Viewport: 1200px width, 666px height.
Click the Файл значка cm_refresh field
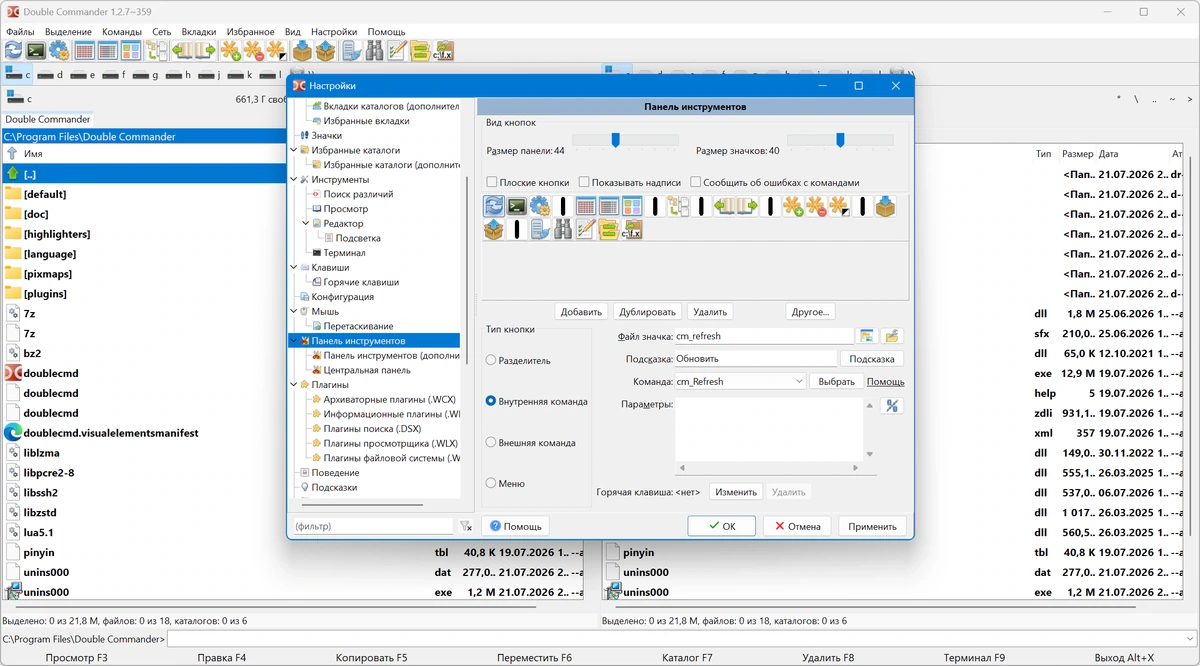click(764, 336)
